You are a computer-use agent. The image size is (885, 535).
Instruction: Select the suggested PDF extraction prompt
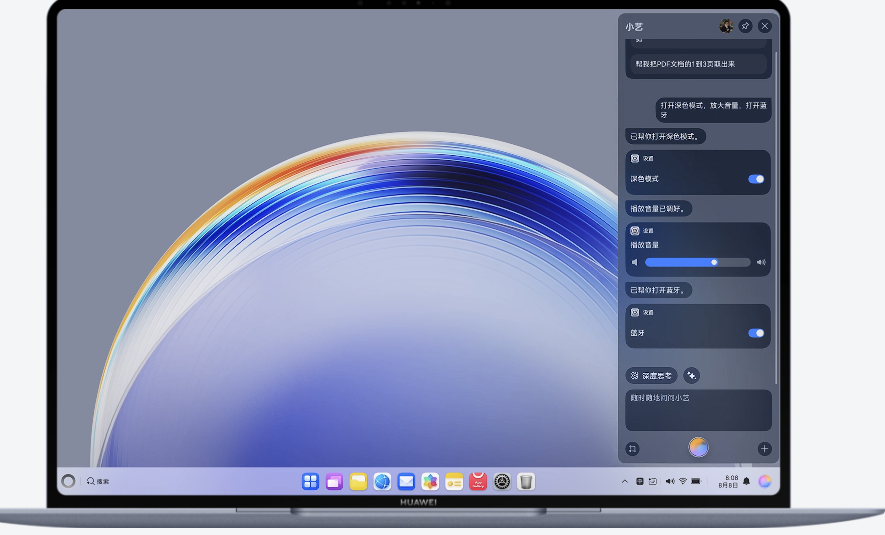pos(698,64)
